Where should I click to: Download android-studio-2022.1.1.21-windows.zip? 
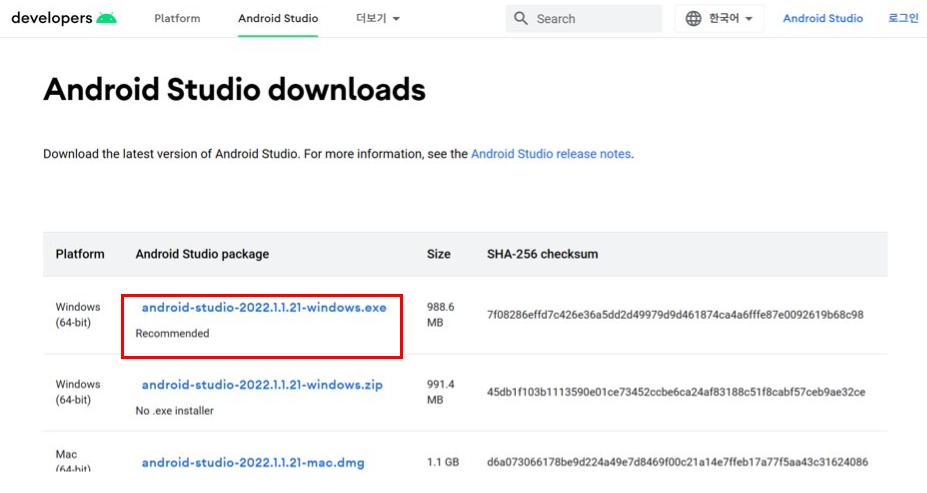pos(262,385)
